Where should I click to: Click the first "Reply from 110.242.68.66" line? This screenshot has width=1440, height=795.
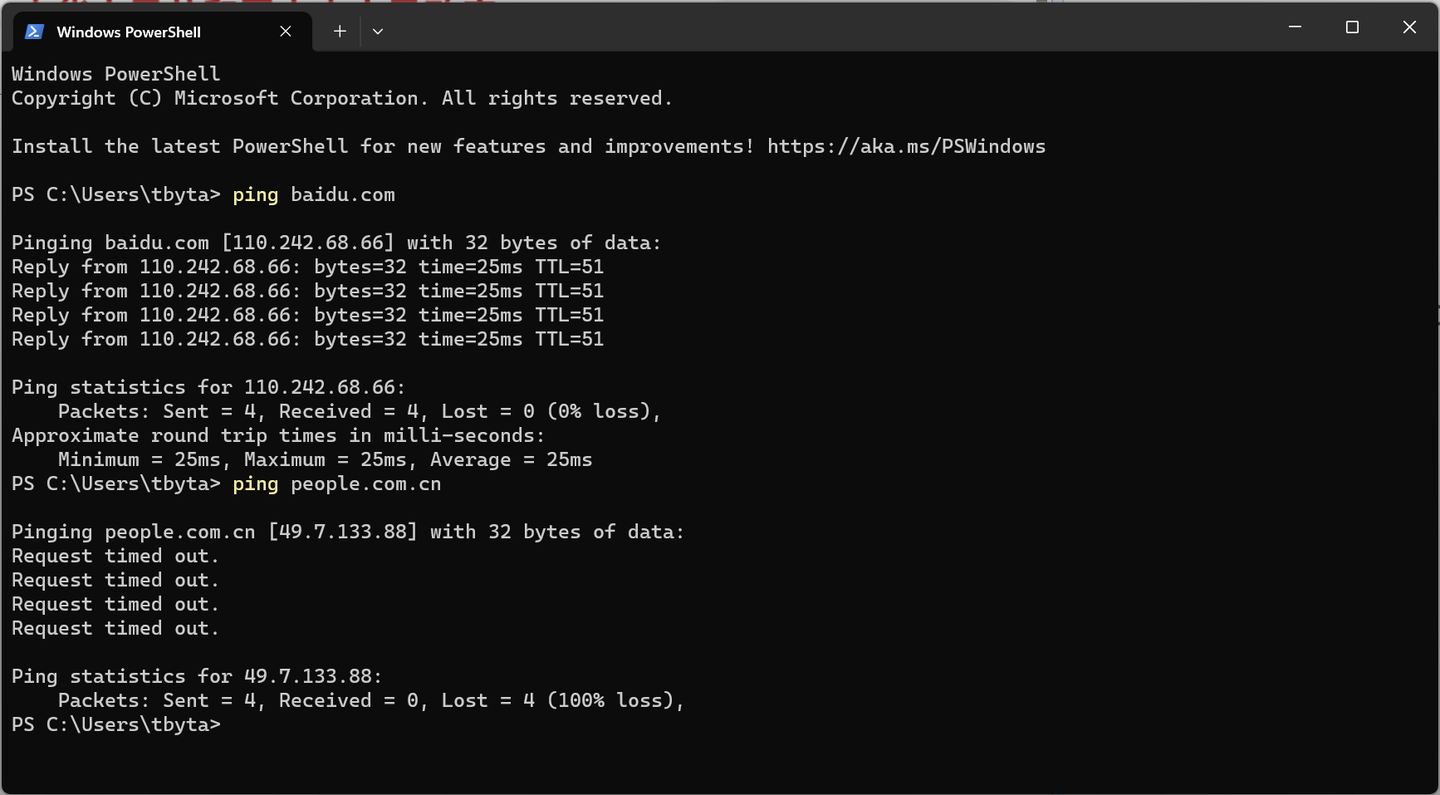pos(307,267)
